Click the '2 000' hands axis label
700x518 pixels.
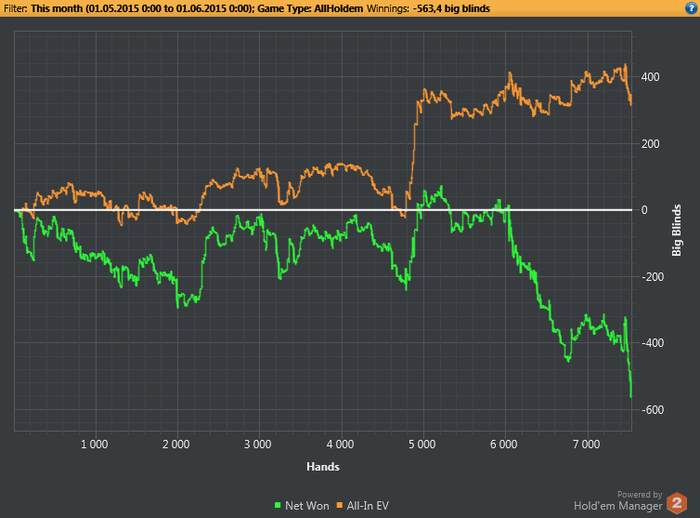[x=176, y=444]
